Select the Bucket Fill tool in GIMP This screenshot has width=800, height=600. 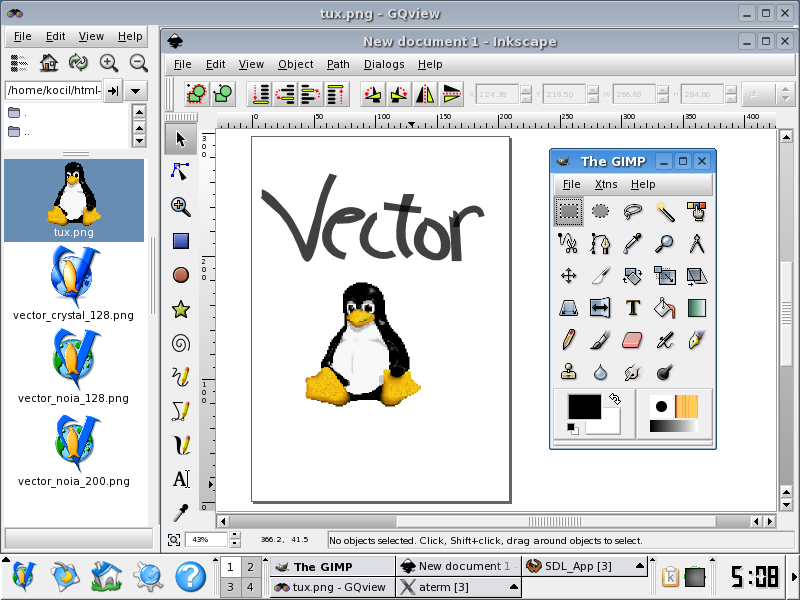(x=665, y=308)
